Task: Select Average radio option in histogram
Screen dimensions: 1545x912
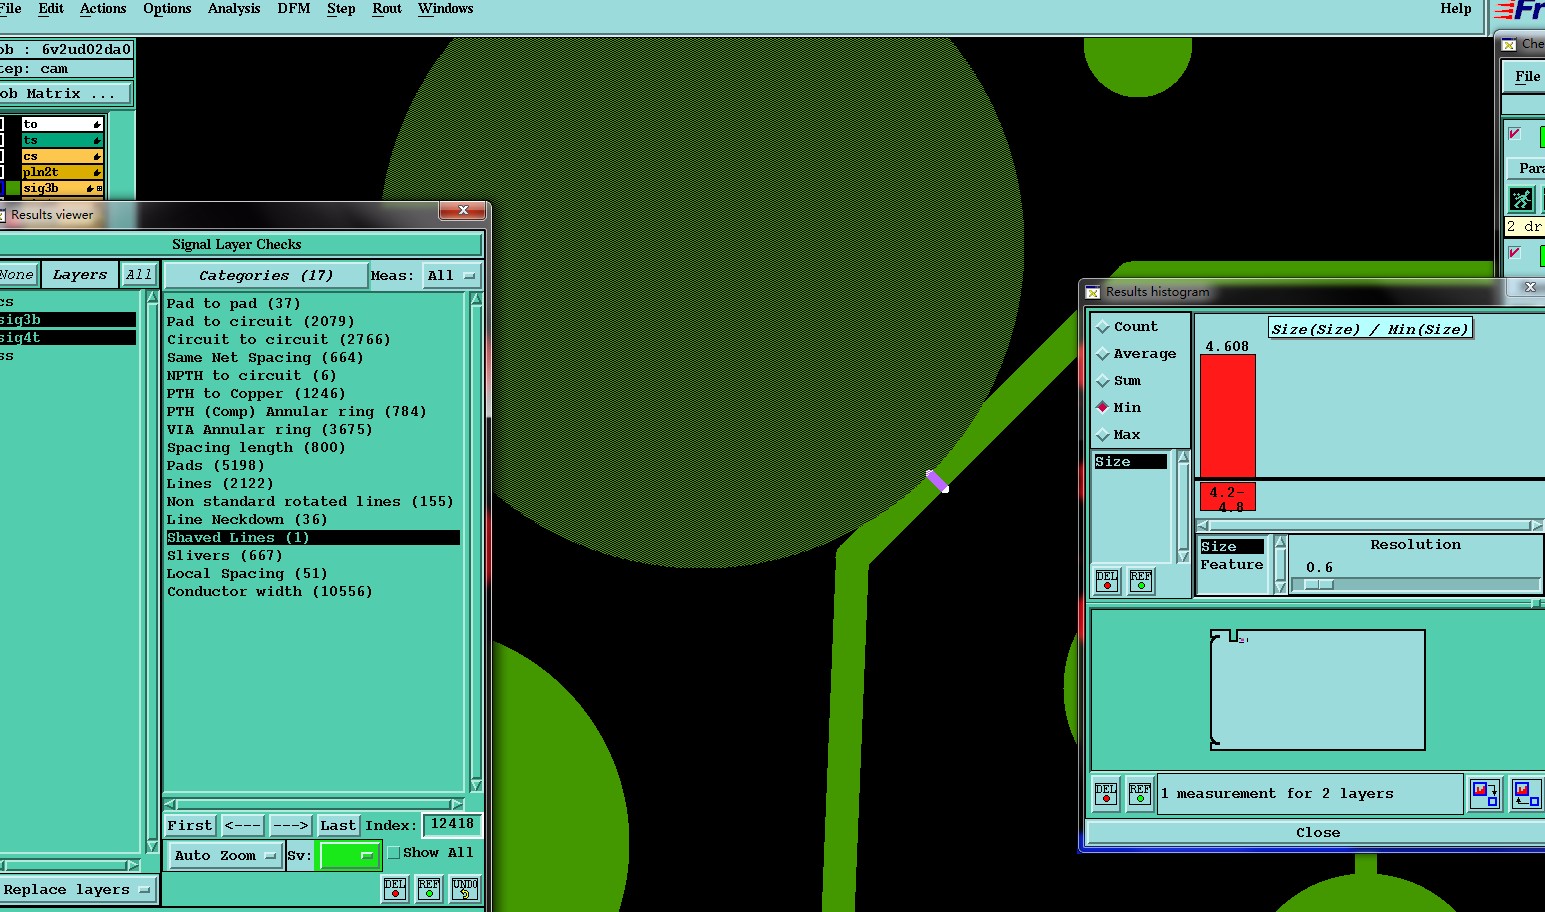Action: pos(1103,354)
